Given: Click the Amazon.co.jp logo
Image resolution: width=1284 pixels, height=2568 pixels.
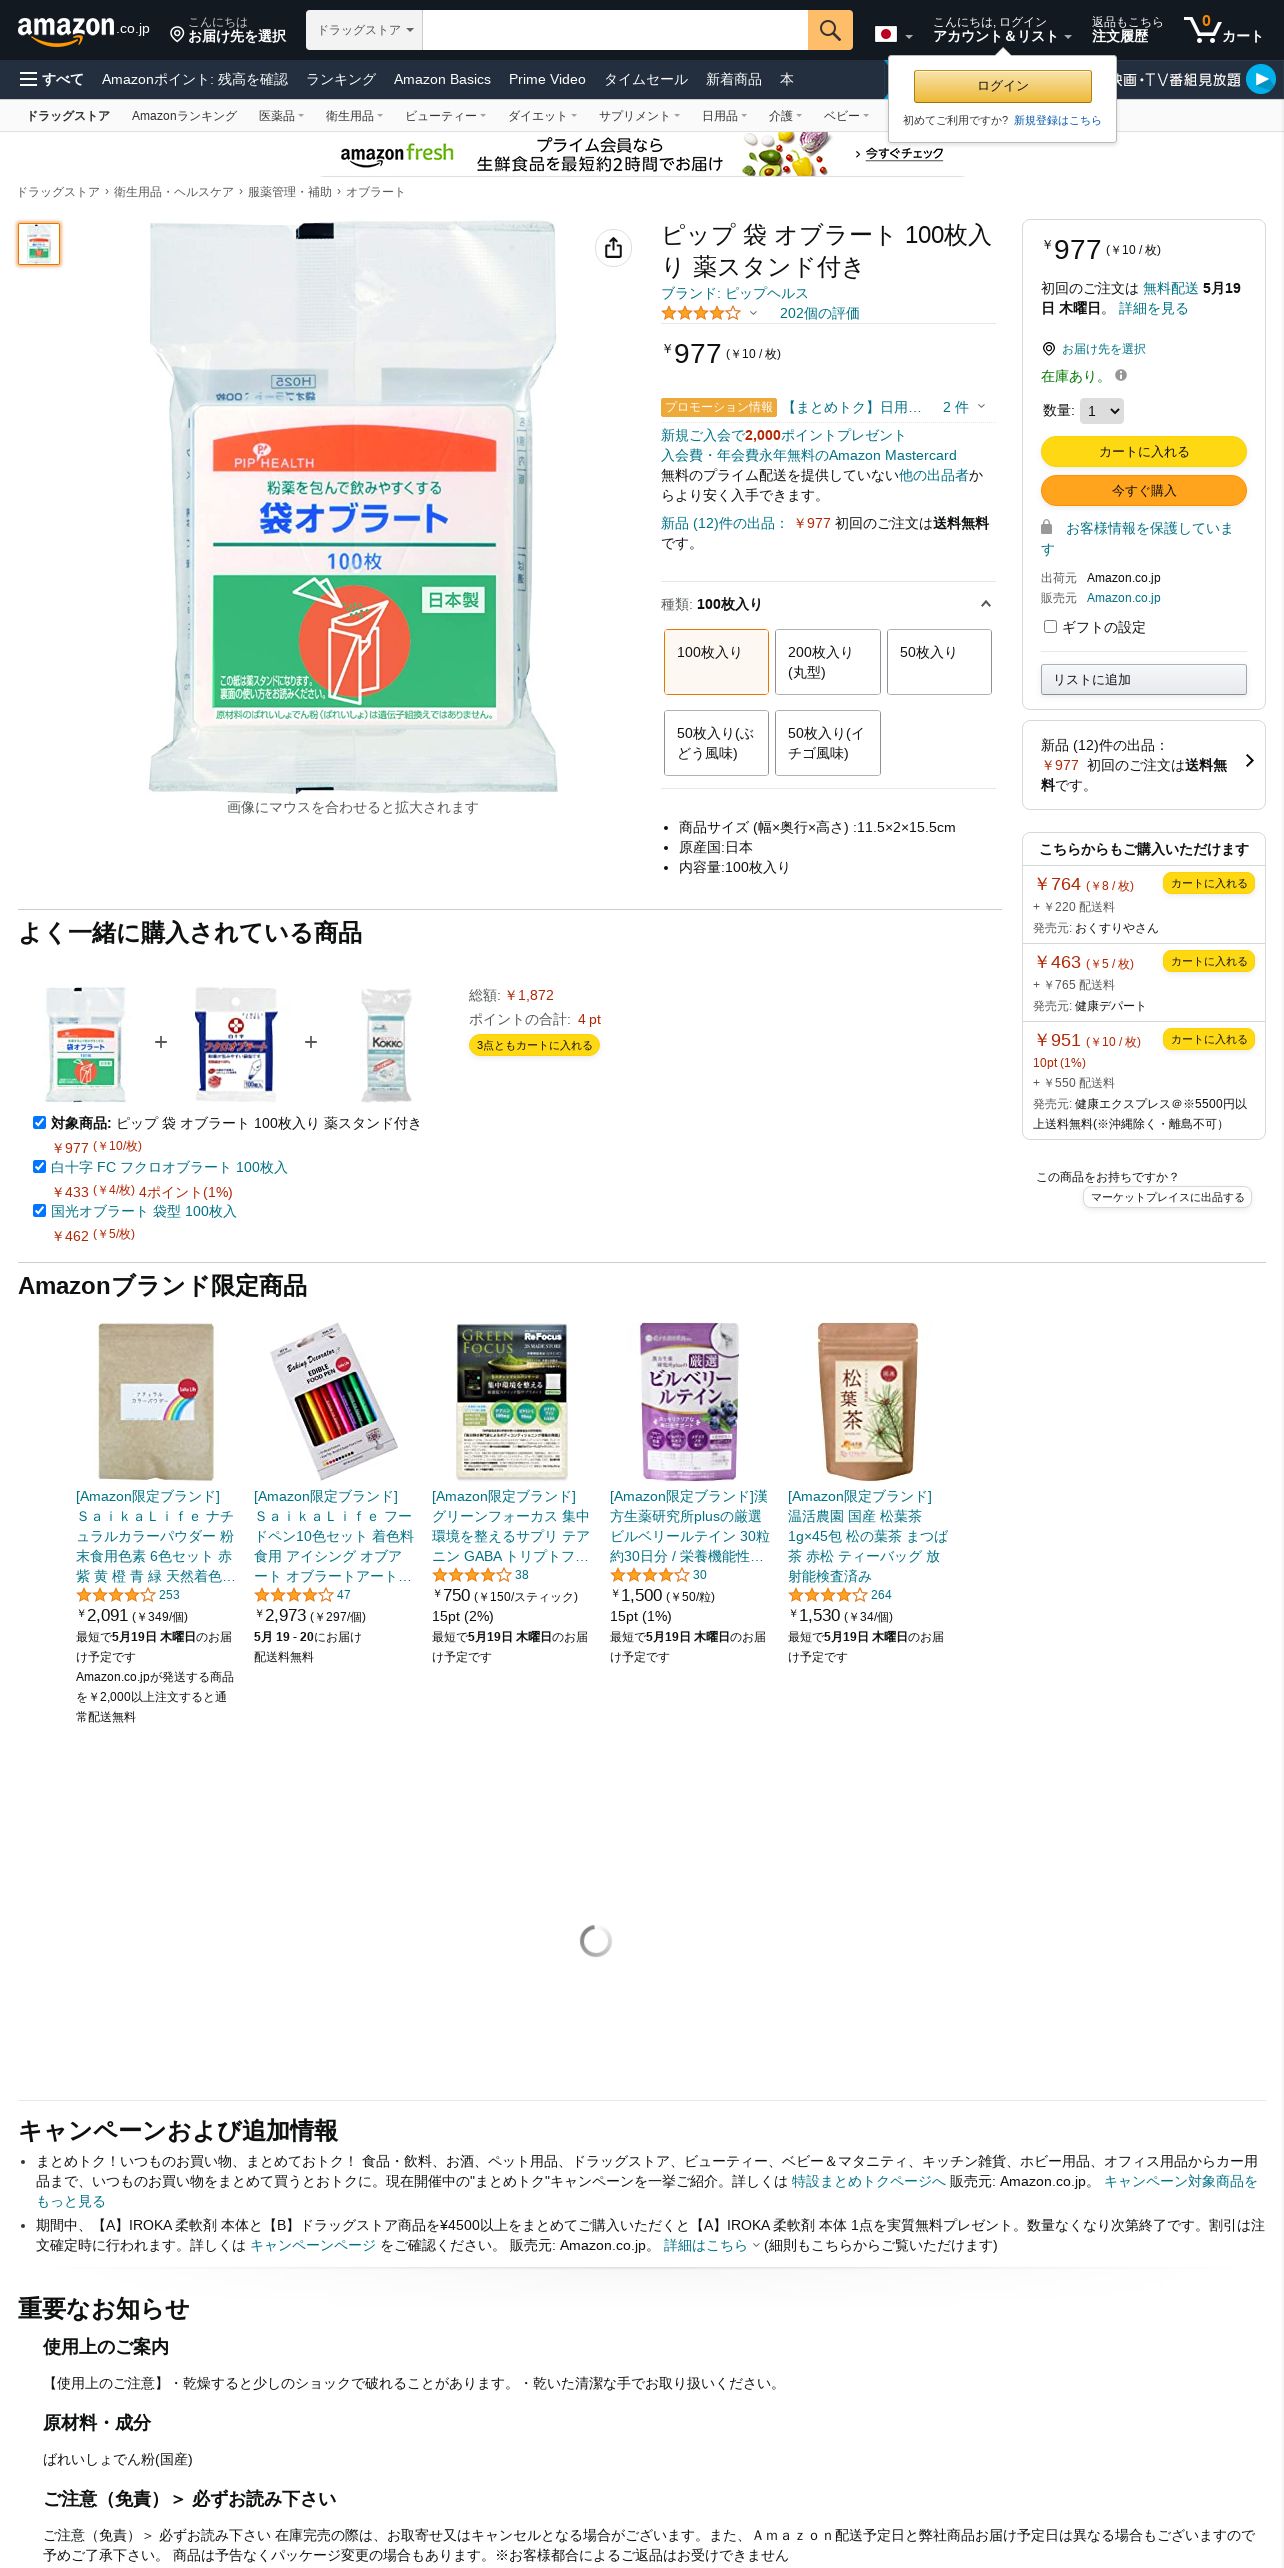Looking at the screenshot, I should [84, 31].
